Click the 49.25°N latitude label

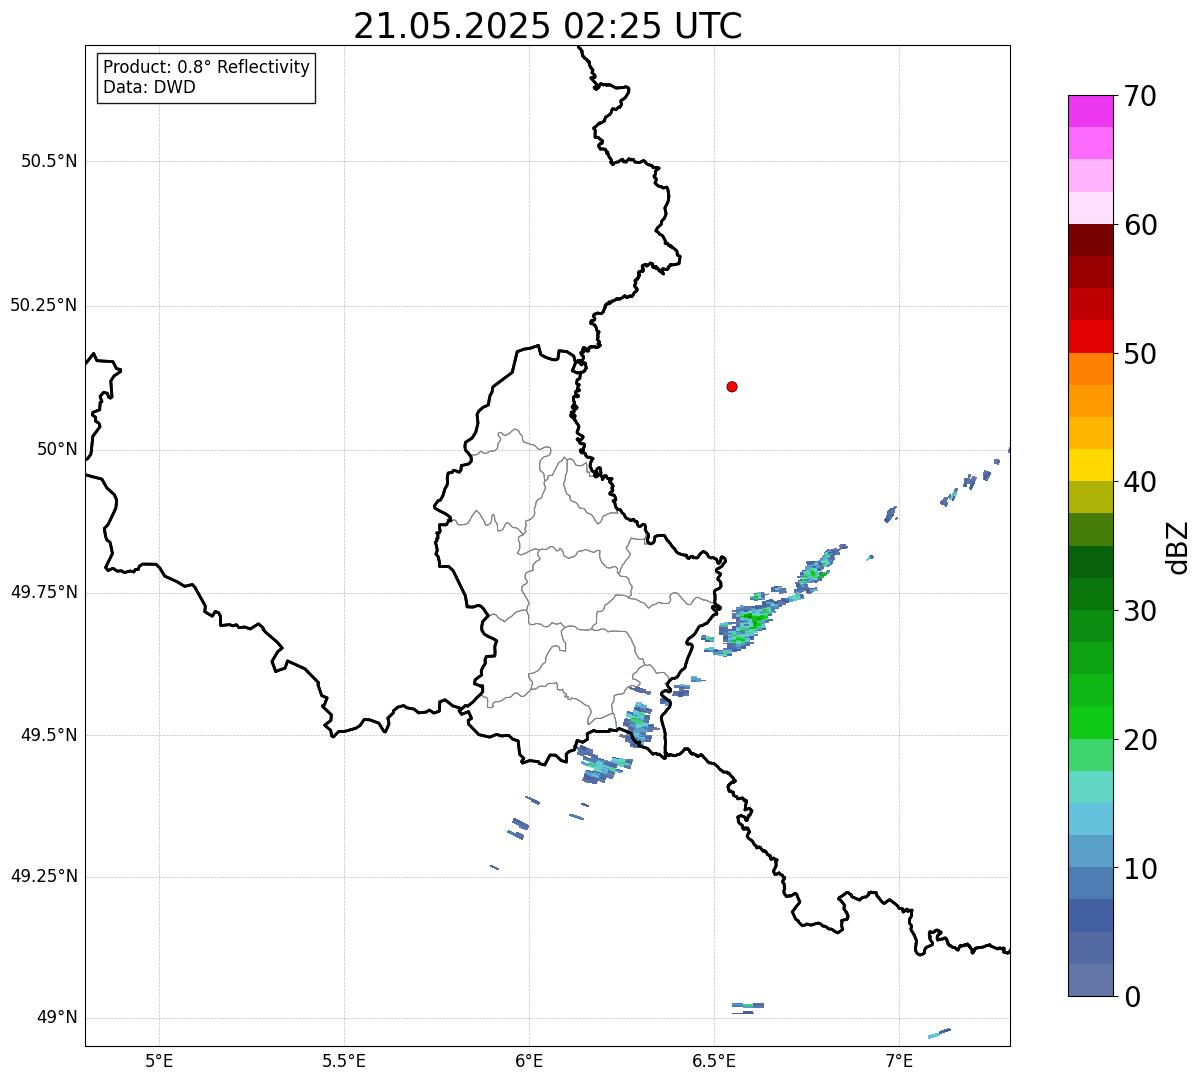point(44,877)
